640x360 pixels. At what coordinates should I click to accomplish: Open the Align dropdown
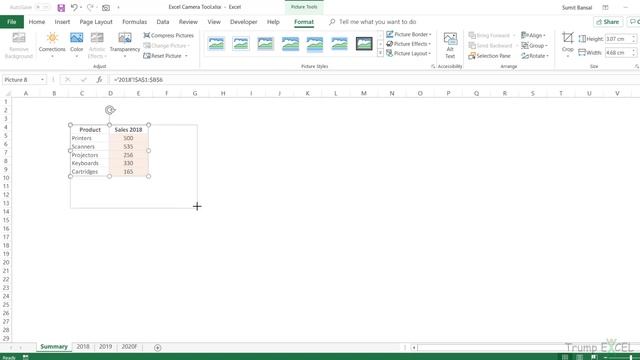pyautogui.click(x=533, y=36)
